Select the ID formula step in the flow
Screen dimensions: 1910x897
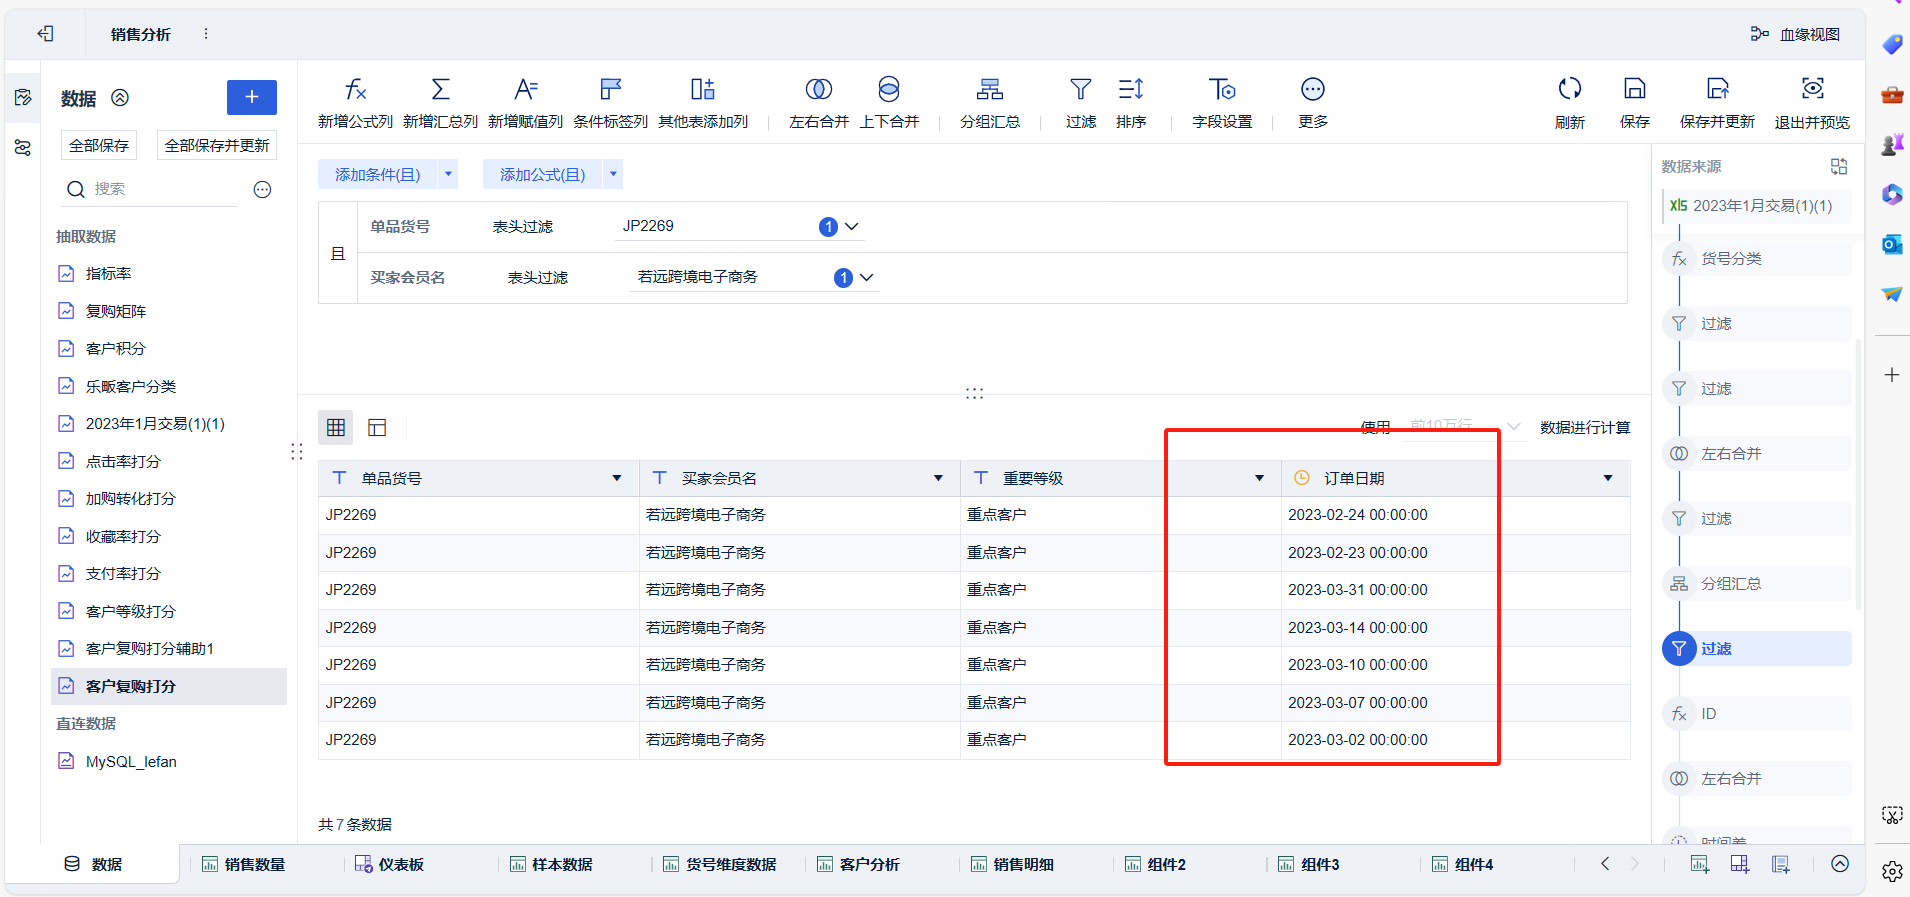coord(1757,714)
